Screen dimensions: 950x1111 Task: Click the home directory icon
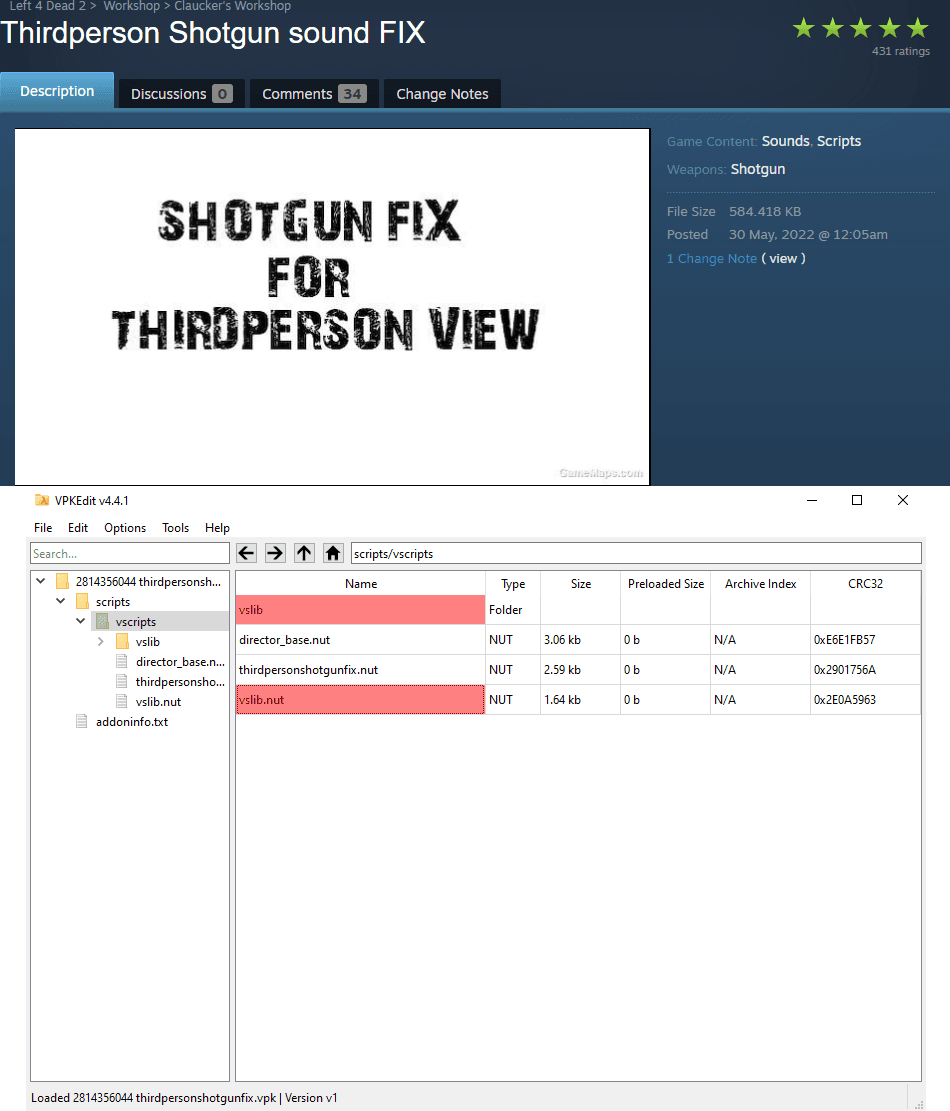pos(333,553)
